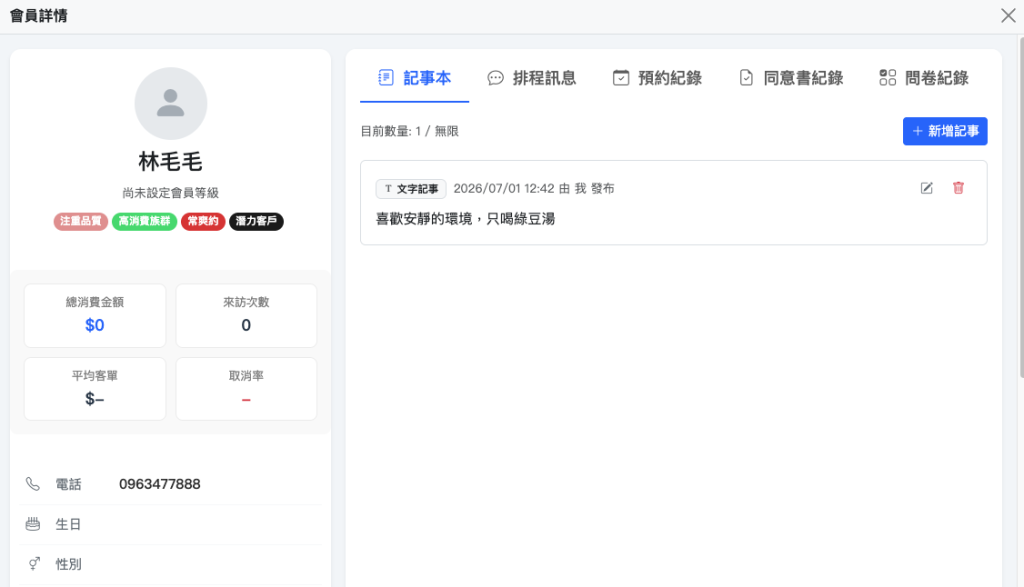The height and width of the screenshot is (587, 1024).
Task: Click the green 高消費族群 tag
Action: tap(144, 221)
